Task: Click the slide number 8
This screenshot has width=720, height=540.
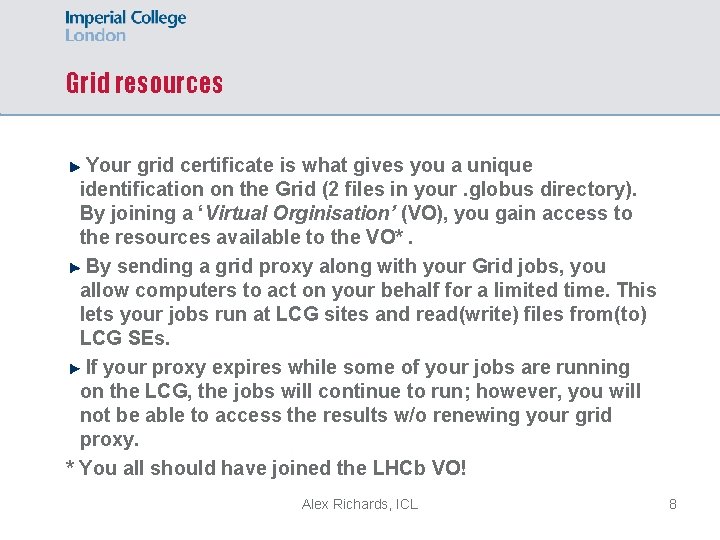Action: [673, 504]
